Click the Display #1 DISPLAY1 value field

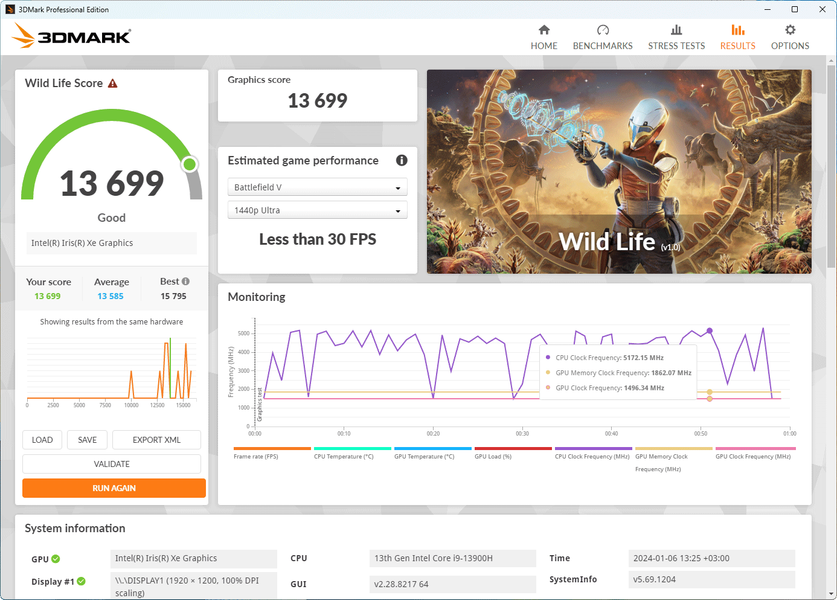tap(193, 586)
